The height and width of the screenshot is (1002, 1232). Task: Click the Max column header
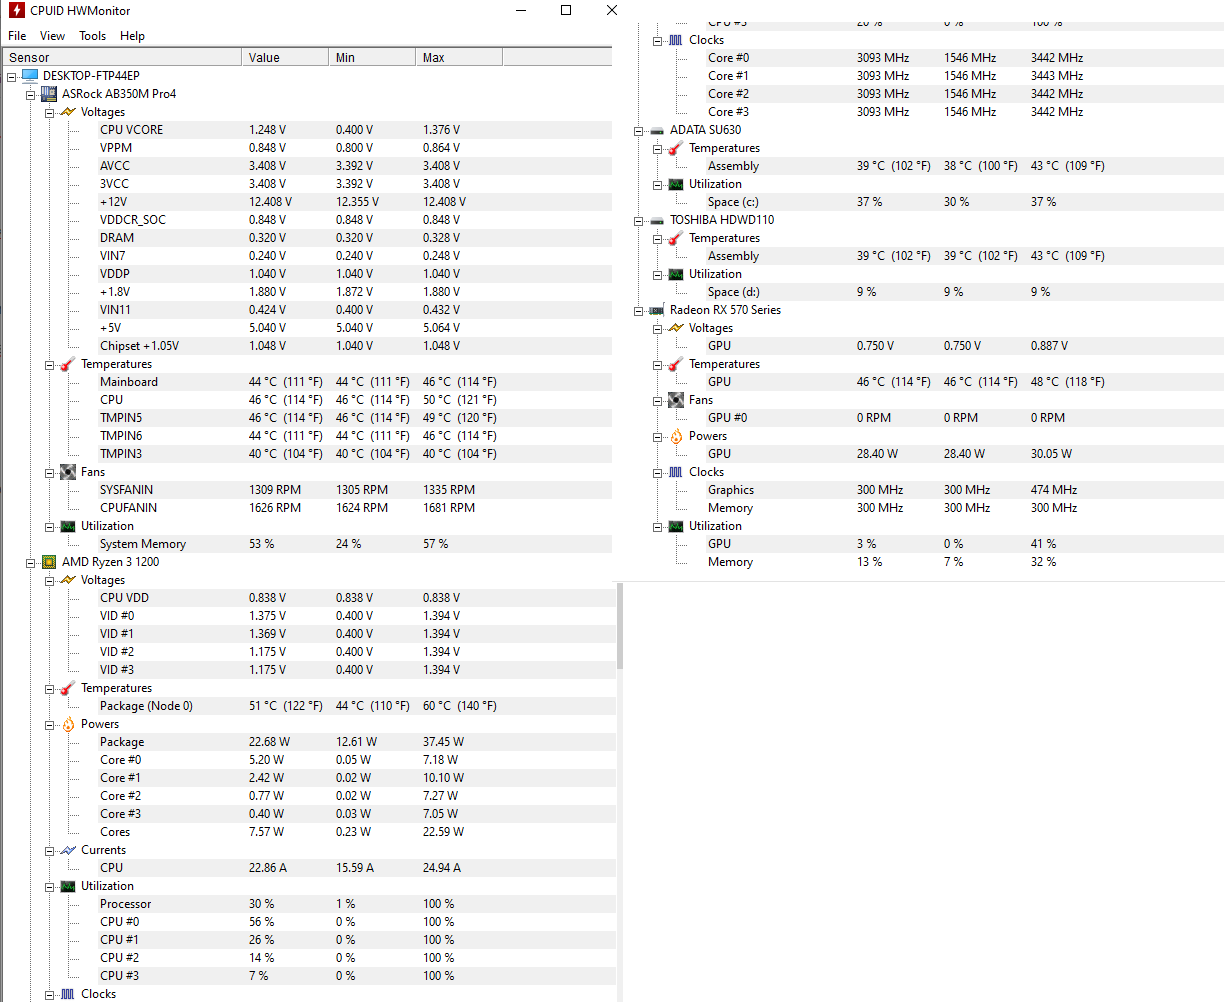(459, 58)
